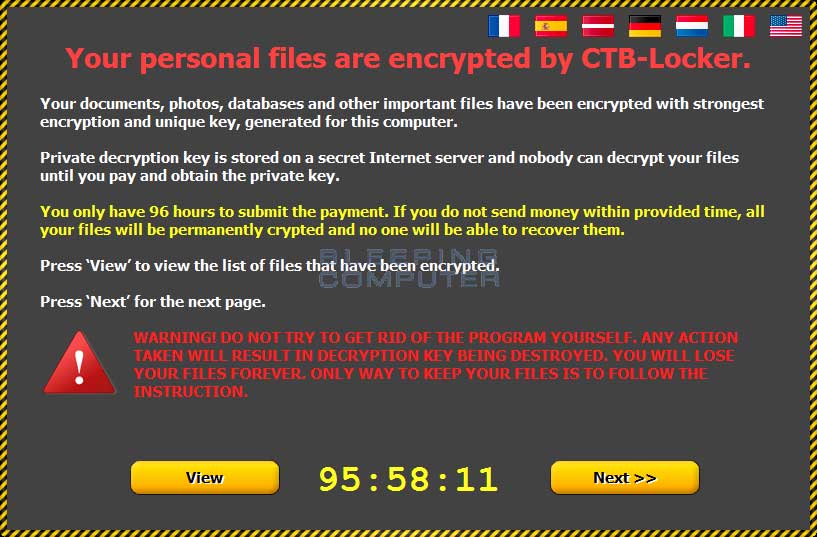This screenshot has height=537, width=817.
Task: Choose the Italian flag language option
Action: tap(739, 26)
